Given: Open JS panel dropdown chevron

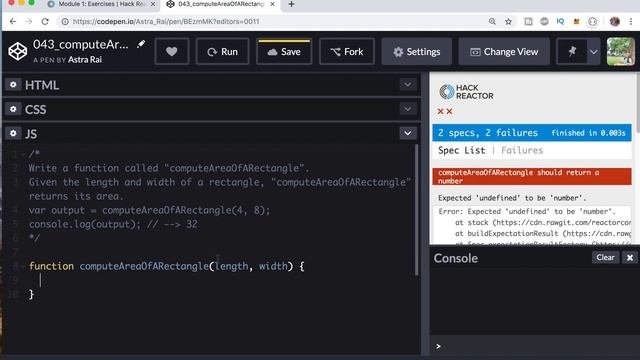Looking at the screenshot, I should 407,133.
